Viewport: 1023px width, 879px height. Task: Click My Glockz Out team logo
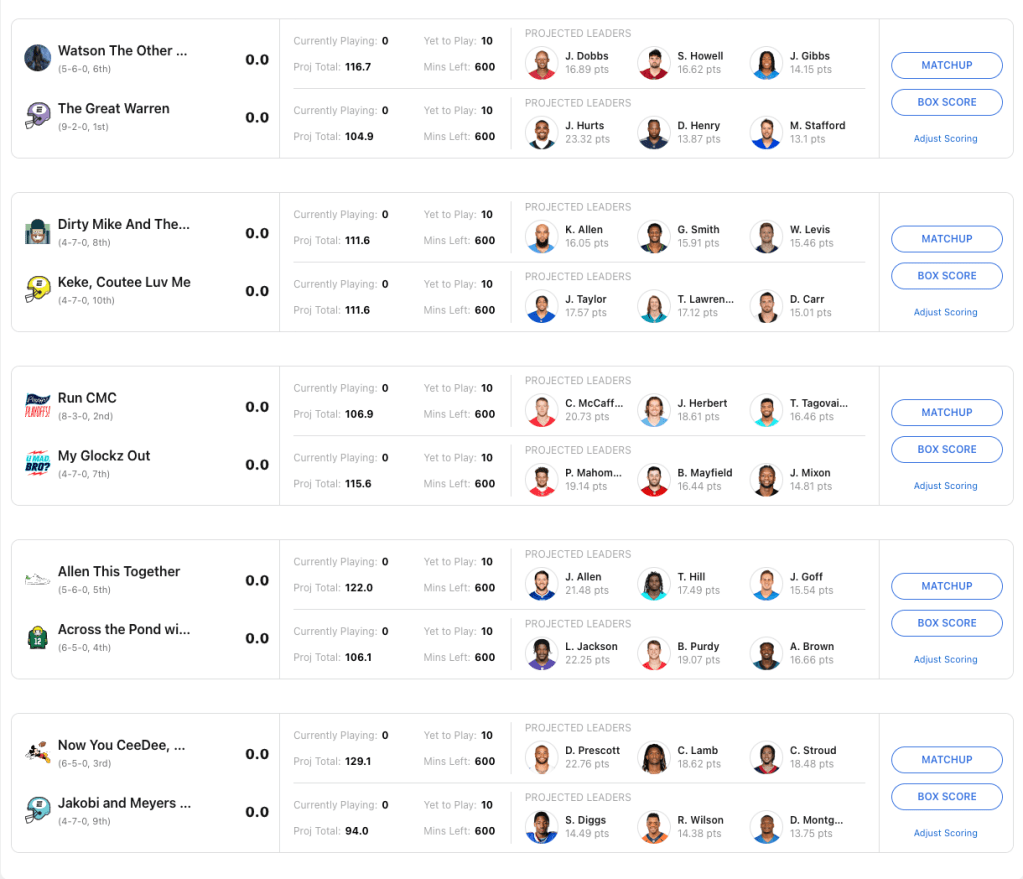point(38,463)
